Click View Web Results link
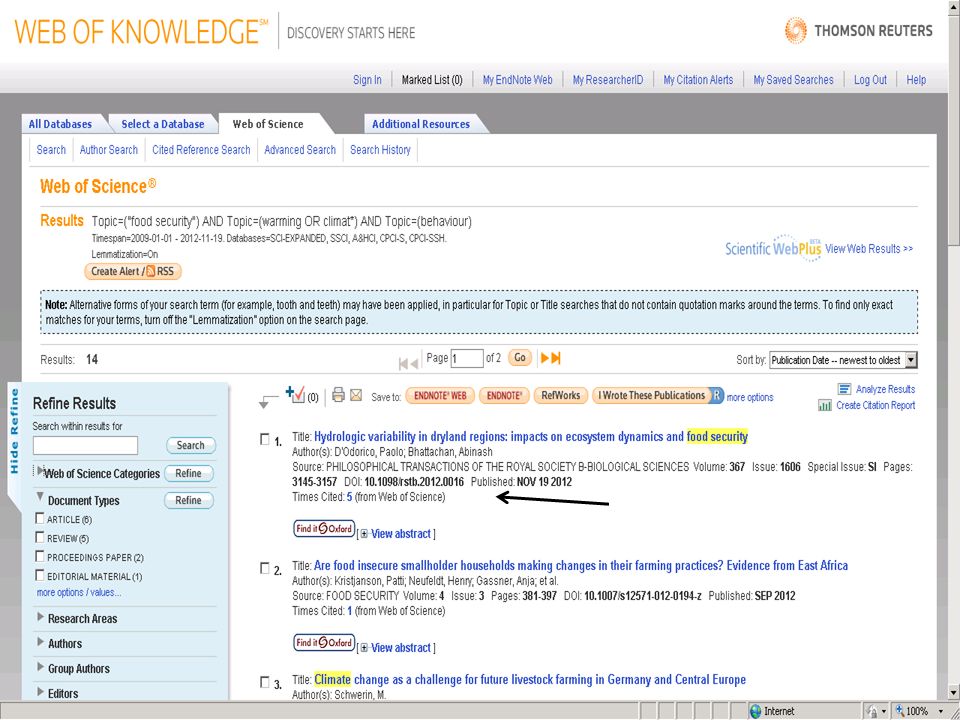 coord(869,249)
